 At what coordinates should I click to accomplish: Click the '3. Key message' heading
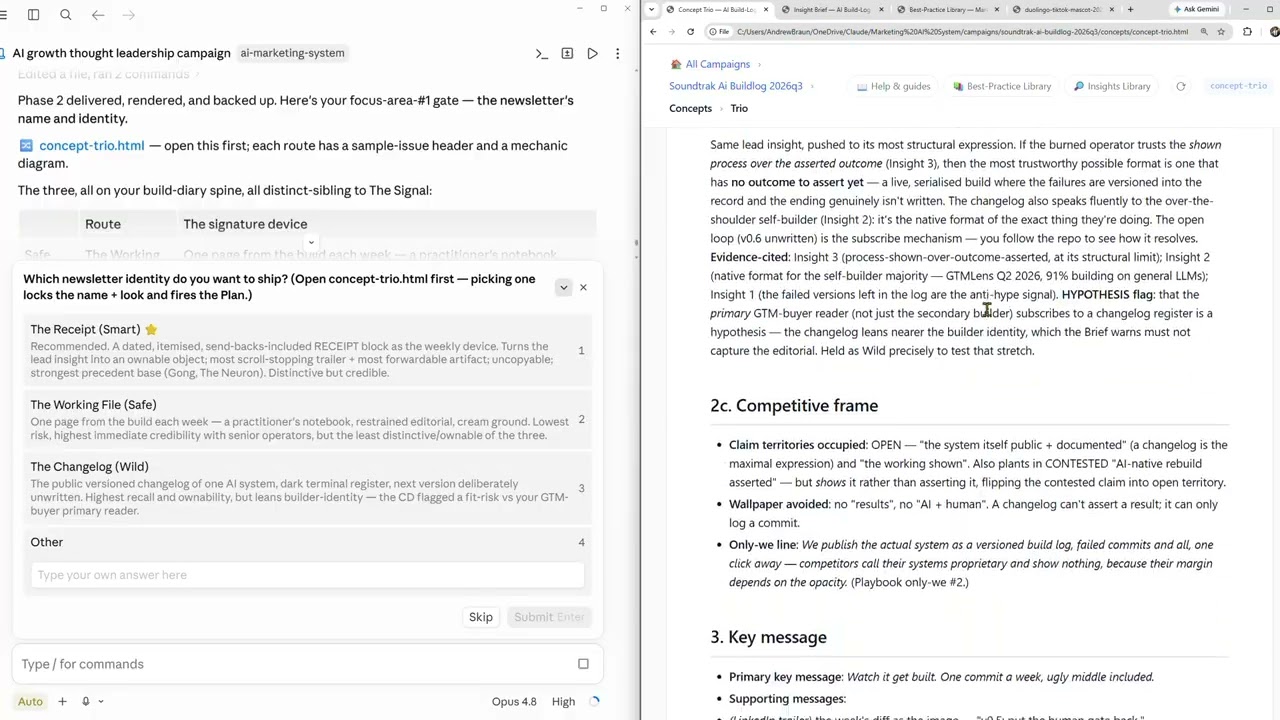pyautogui.click(x=769, y=637)
